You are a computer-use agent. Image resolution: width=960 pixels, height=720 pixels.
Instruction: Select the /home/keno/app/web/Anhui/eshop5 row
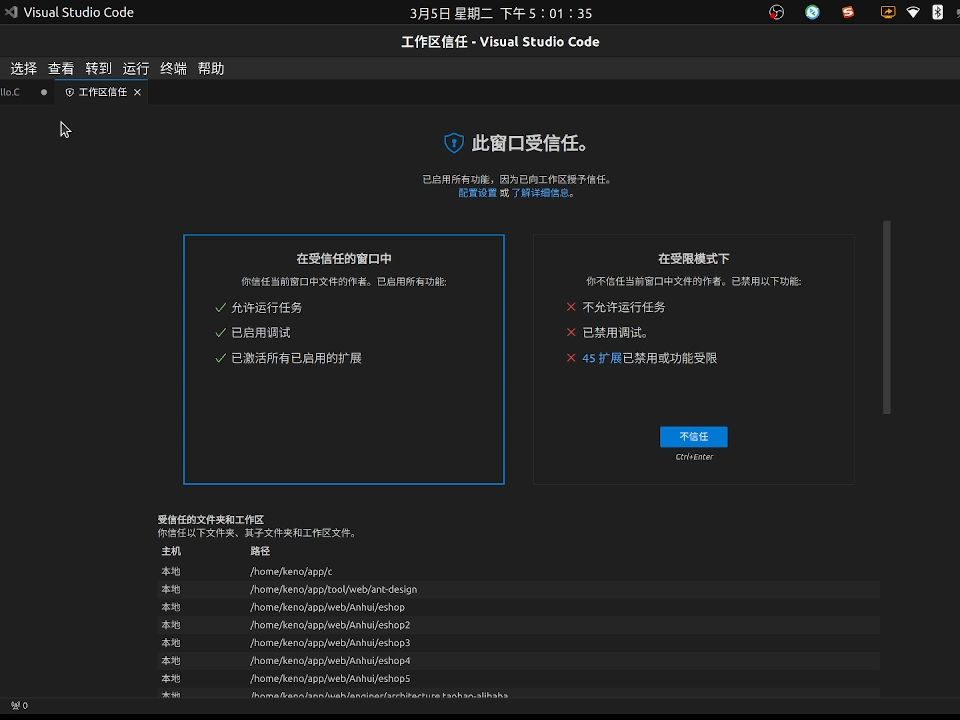click(x=519, y=678)
